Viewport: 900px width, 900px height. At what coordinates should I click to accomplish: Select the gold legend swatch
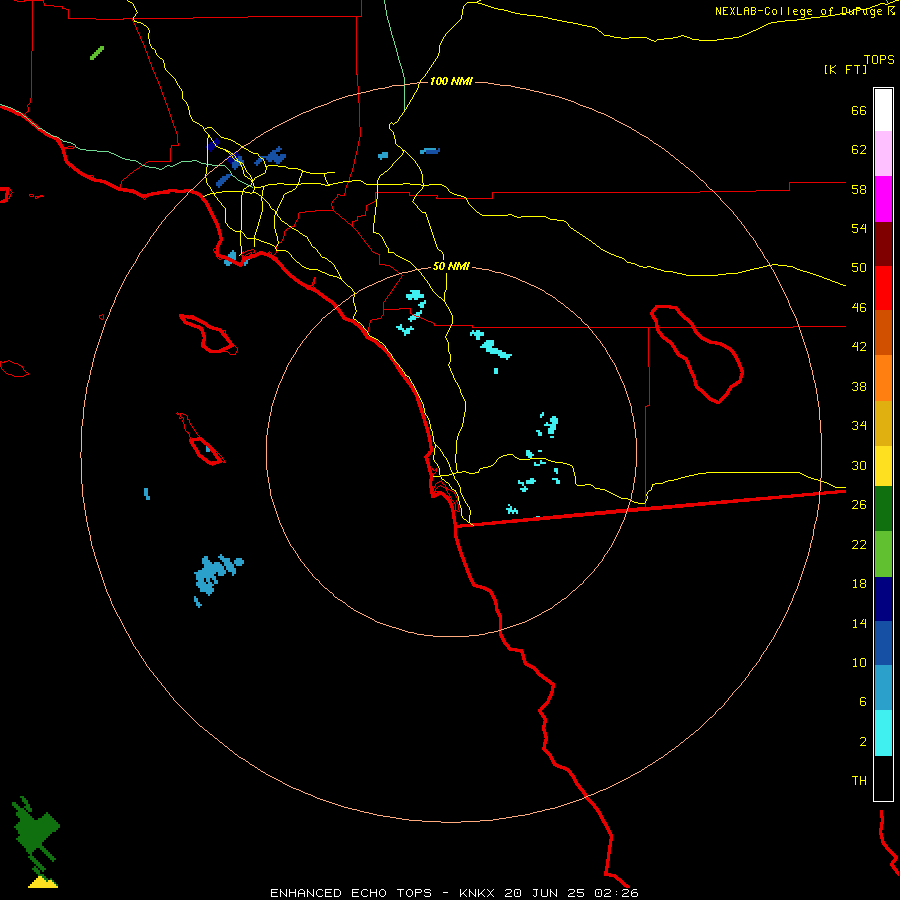(883, 423)
